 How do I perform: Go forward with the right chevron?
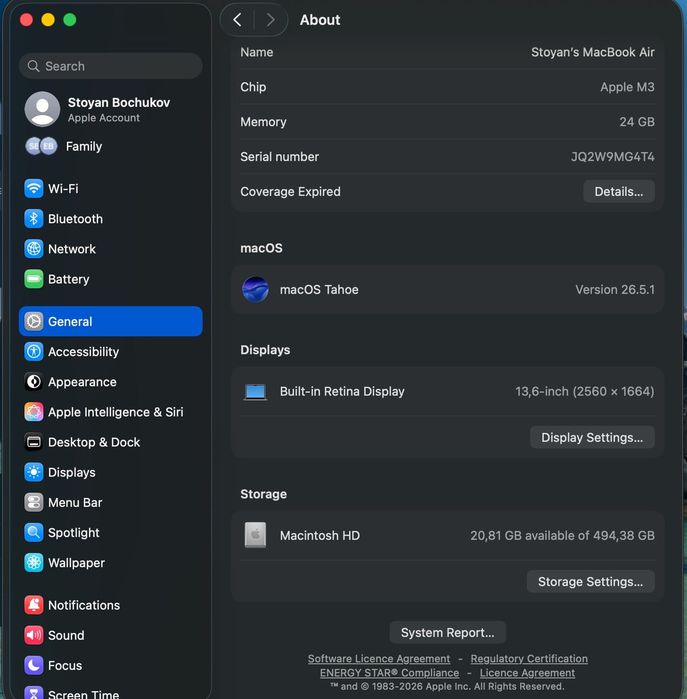[x=270, y=20]
